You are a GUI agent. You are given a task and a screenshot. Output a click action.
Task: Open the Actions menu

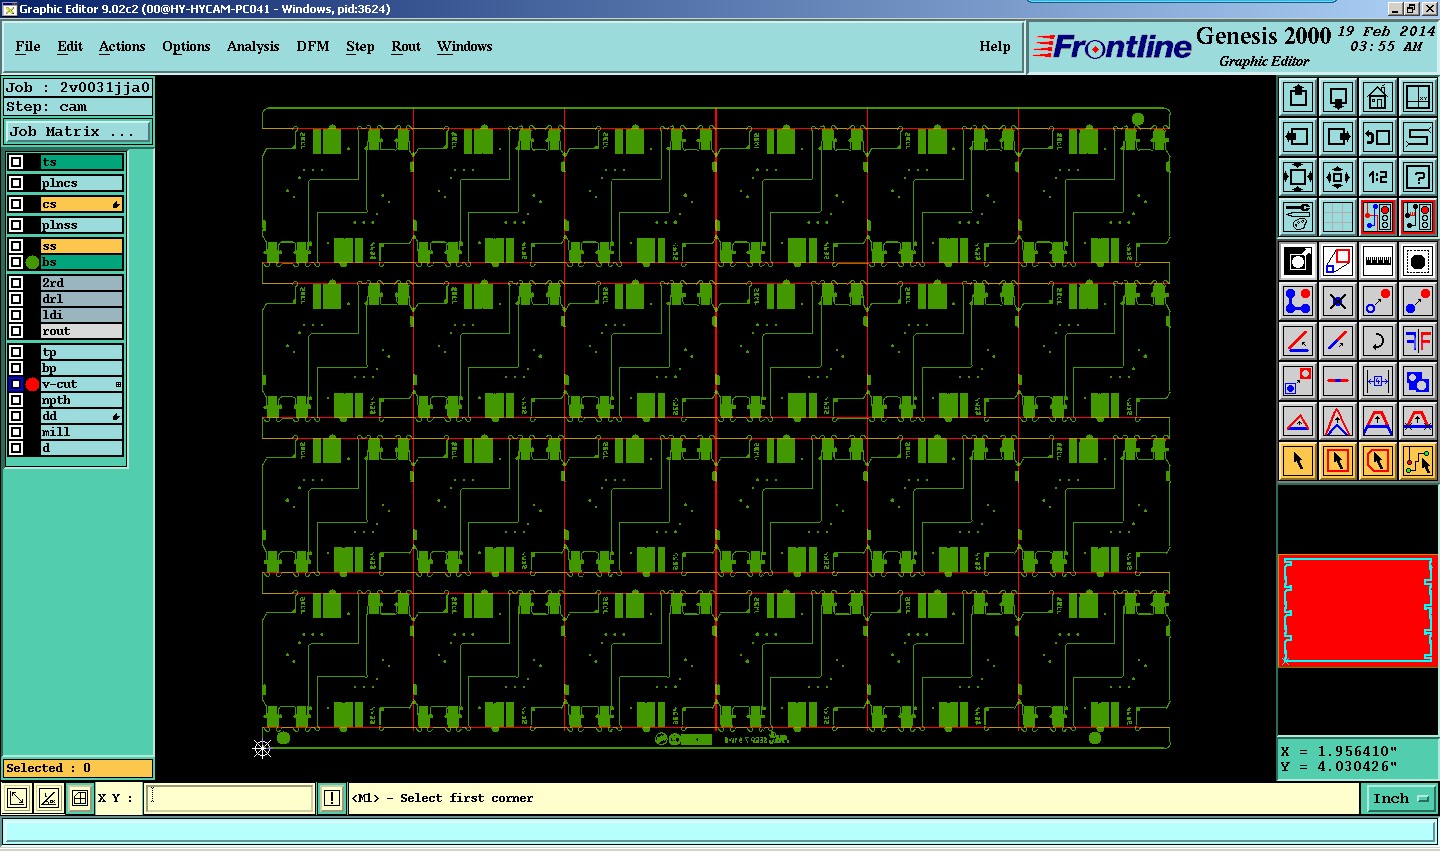[x=122, y=46]
